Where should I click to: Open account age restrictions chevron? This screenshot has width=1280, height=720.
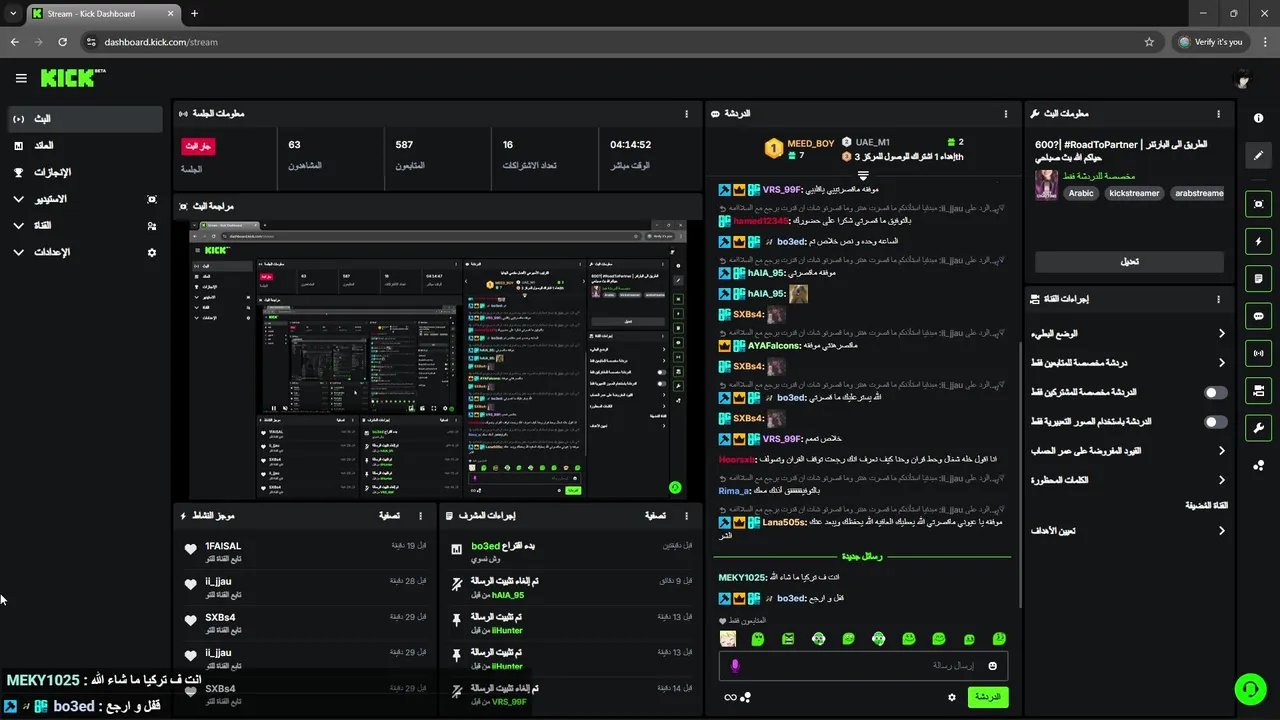pos(1221,451)
